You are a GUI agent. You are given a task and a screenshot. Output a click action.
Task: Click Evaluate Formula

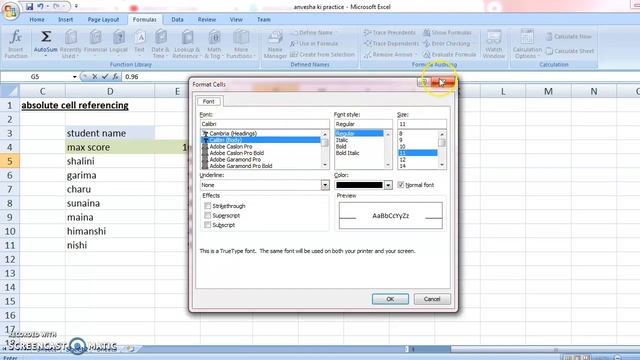tap(449, 54)
